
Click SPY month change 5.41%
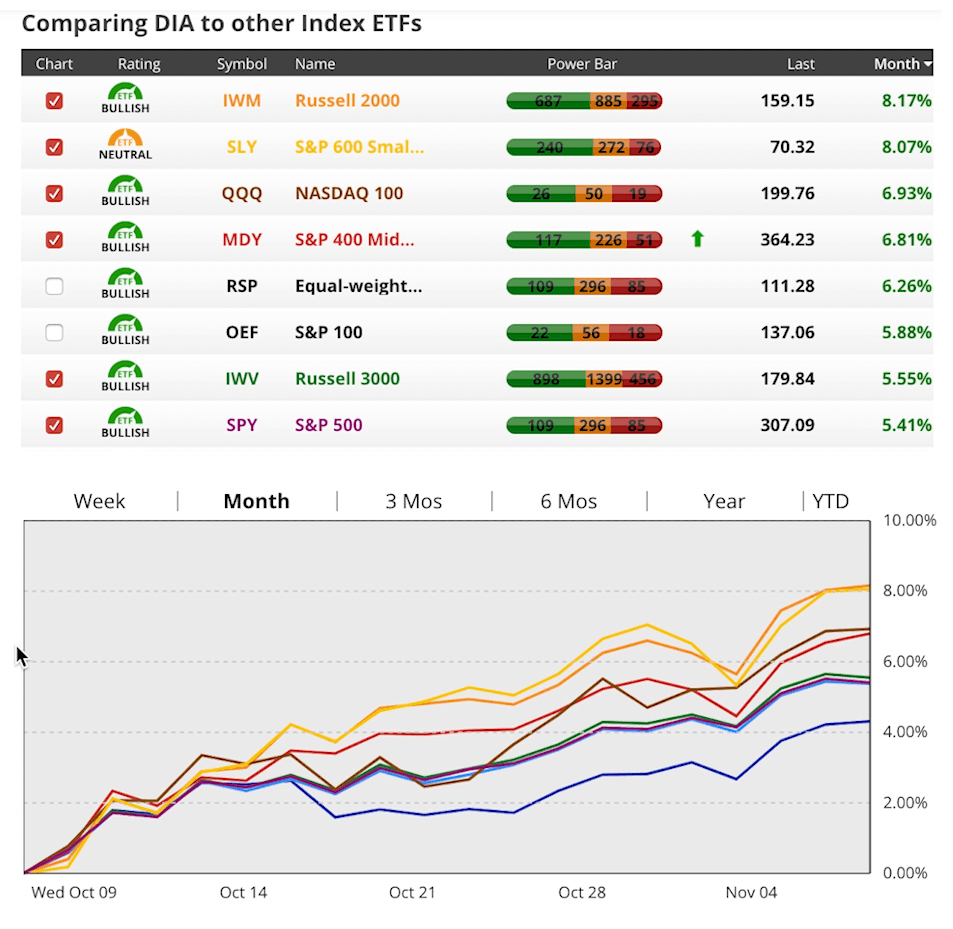click(x=907, y=425)
